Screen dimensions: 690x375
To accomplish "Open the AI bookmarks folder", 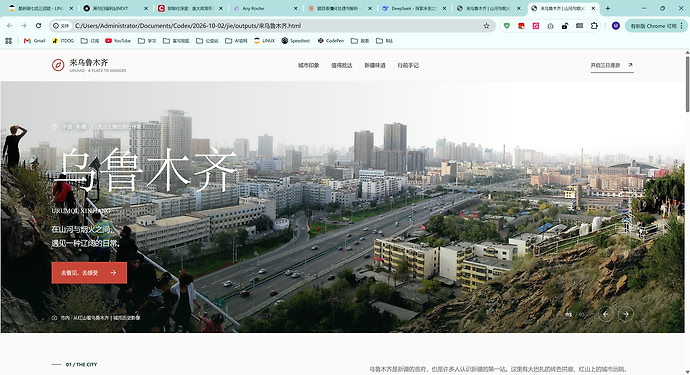I will [236, 40].
